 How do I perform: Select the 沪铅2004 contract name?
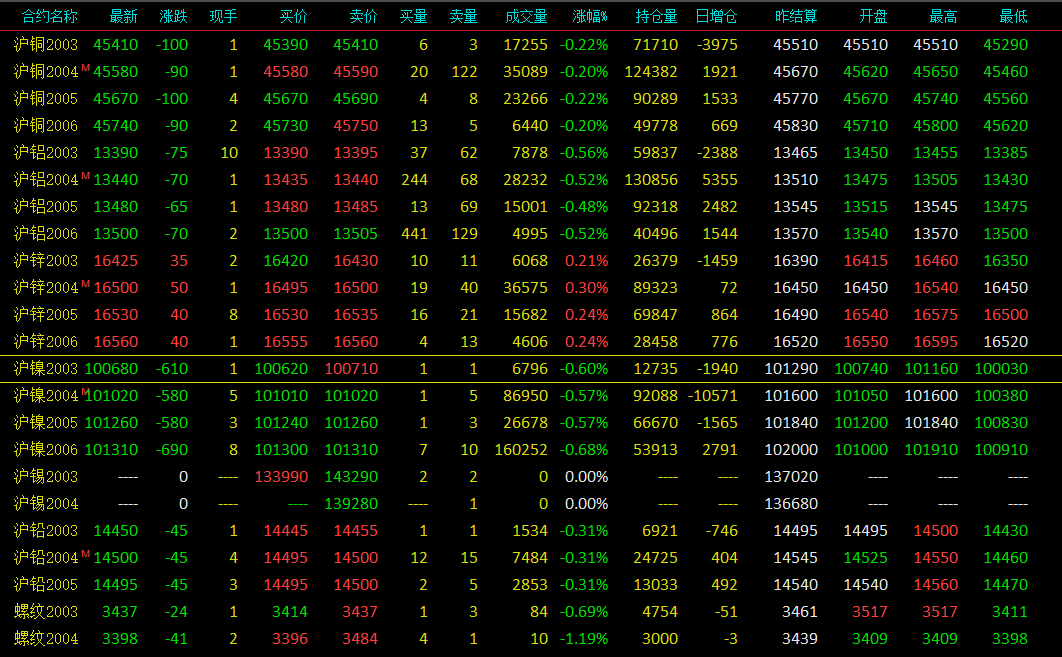point(46,558)
